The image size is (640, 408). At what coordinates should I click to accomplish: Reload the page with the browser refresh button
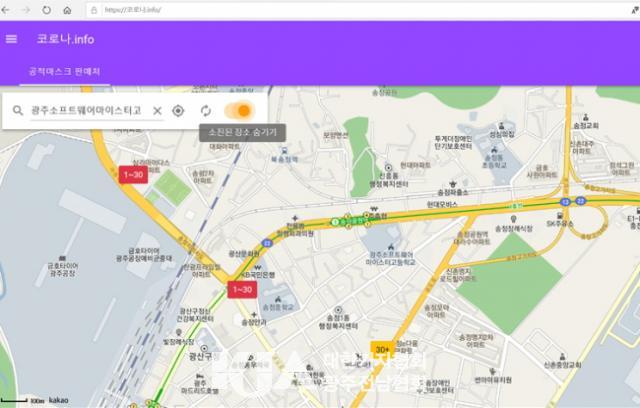coord(47,10)
